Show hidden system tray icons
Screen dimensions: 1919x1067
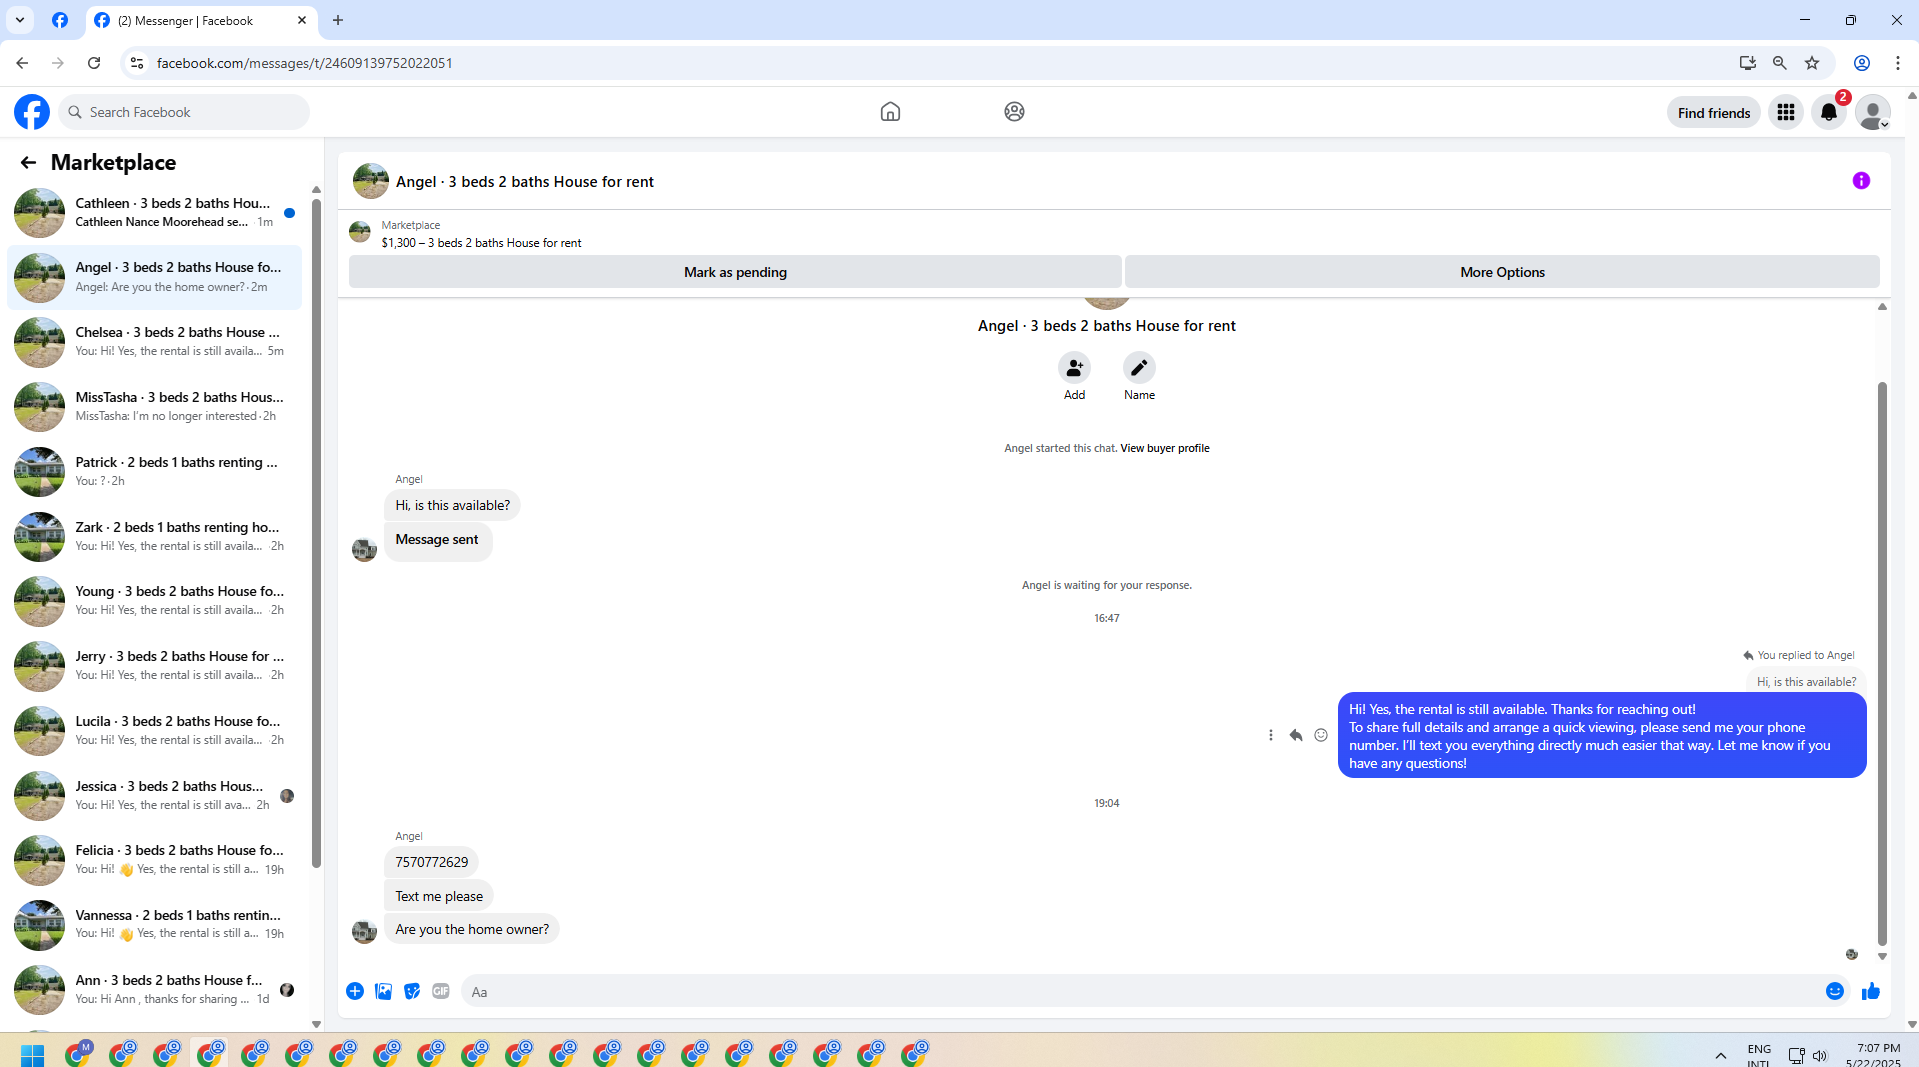point(1721,1056)
